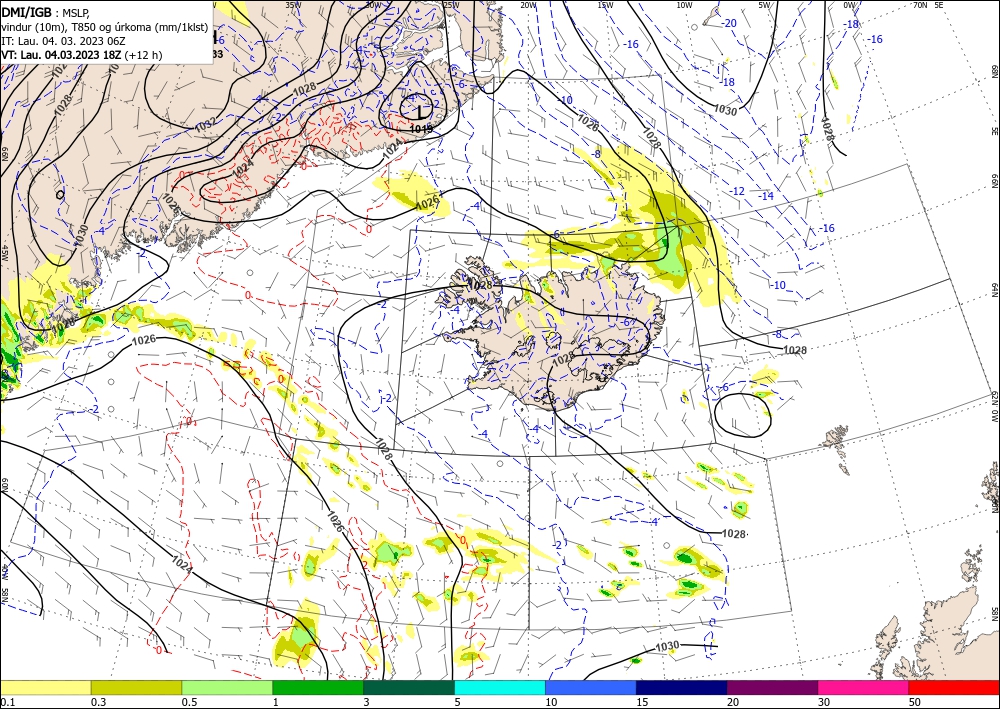This screenshot has height=709, width=1000.
Task: Click the "35W" longitude label
Action: point(293,5)
